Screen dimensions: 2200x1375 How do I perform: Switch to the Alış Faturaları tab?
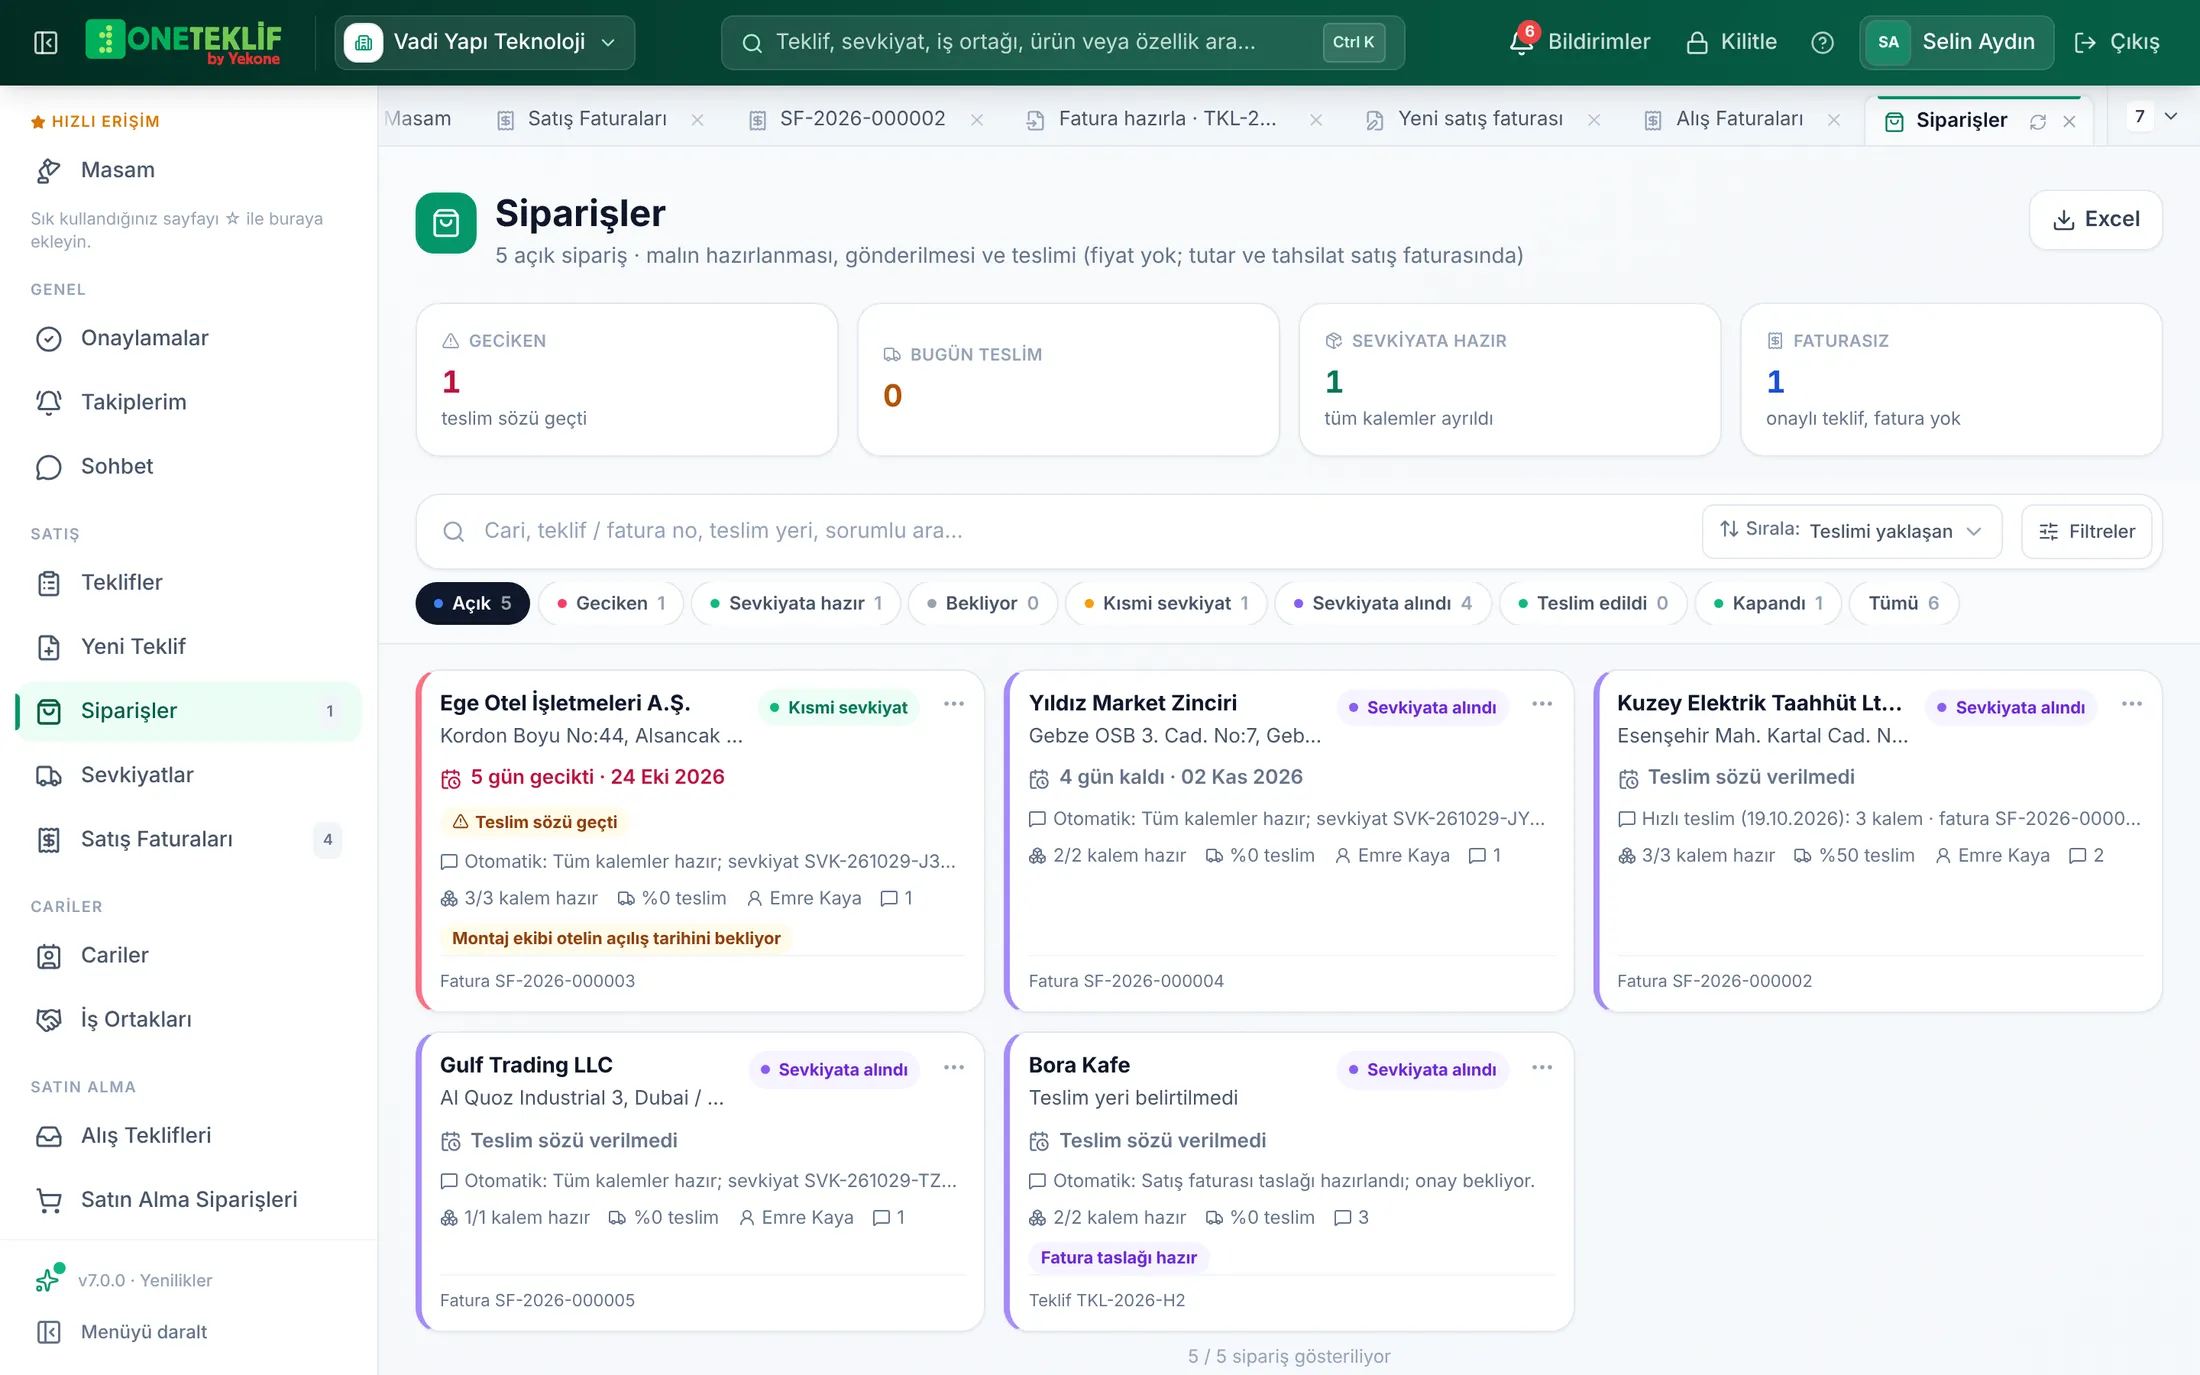tap(1739, 119)
